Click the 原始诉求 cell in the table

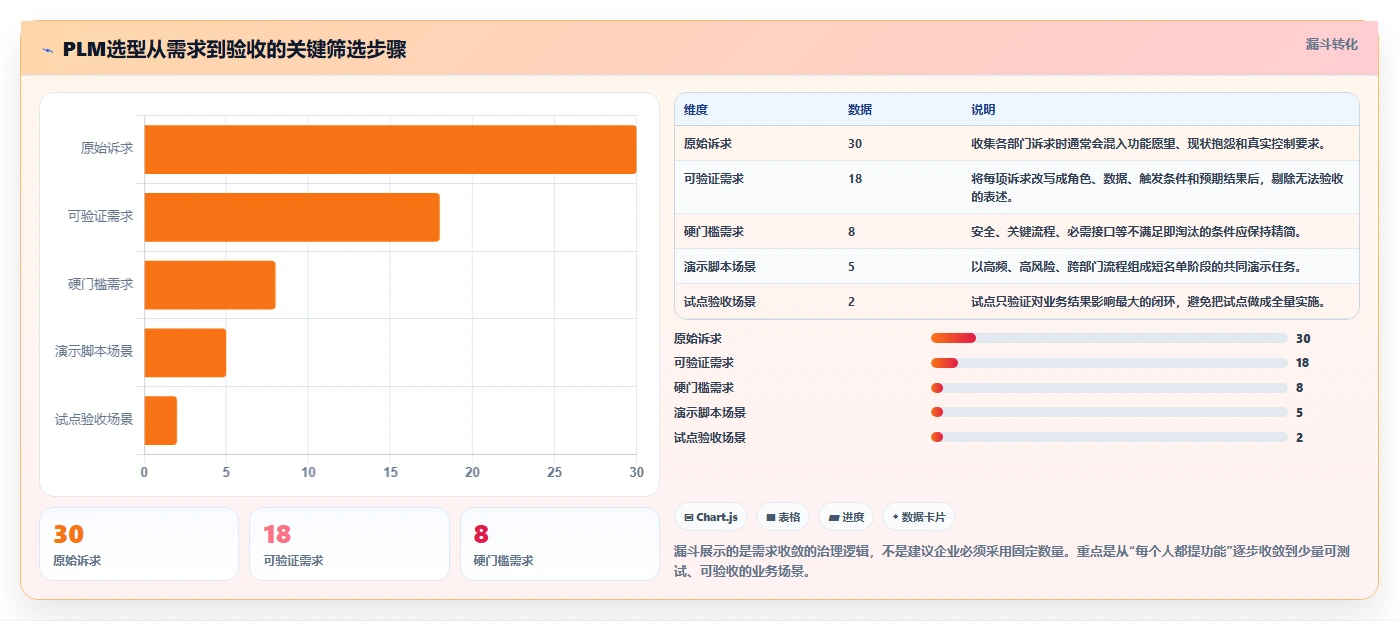pos(708,144)
